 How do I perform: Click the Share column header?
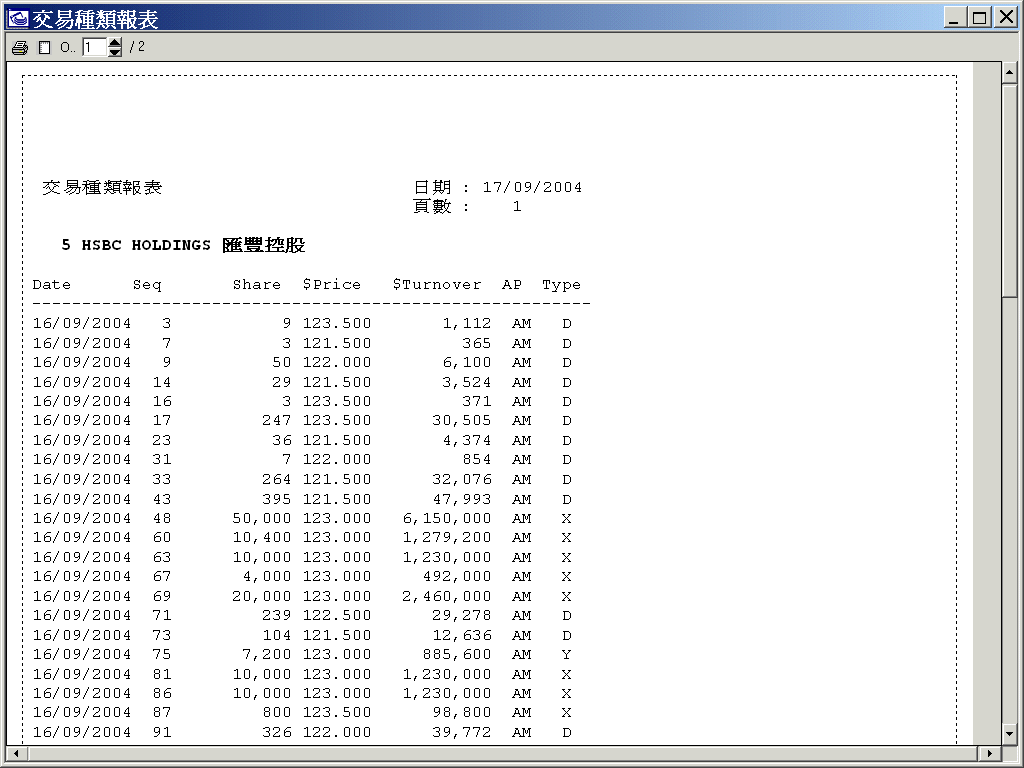coord(257,285)
